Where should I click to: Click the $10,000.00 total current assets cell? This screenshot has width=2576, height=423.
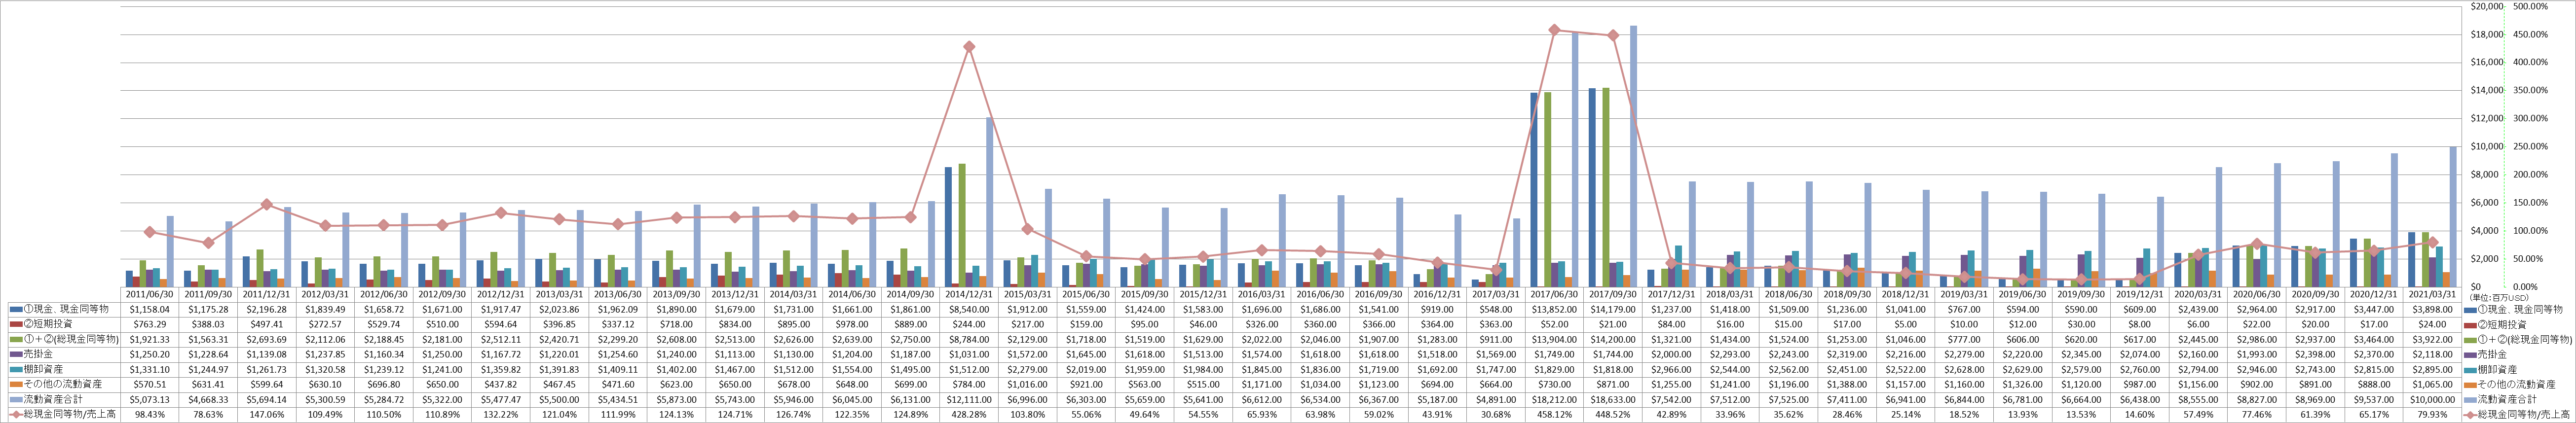[x=2432, y=399]
